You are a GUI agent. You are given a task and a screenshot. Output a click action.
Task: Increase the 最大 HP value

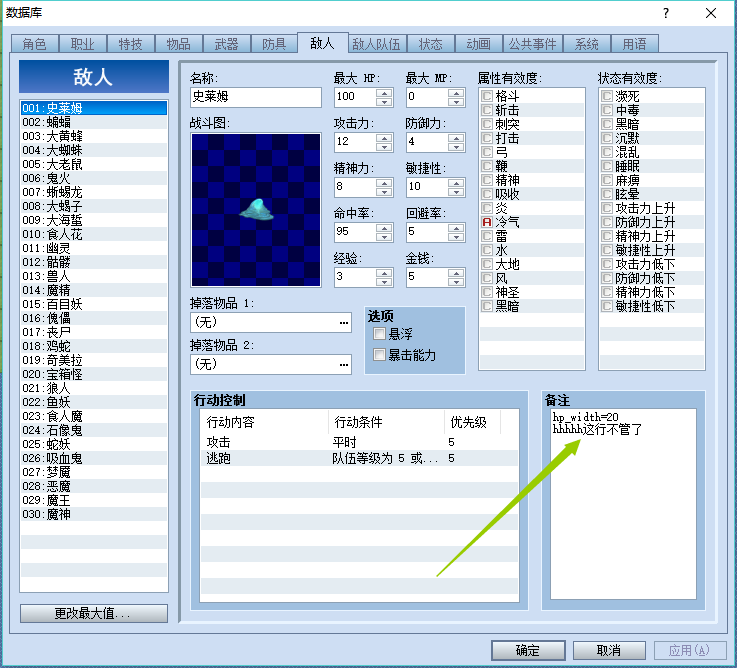[384, 93]
